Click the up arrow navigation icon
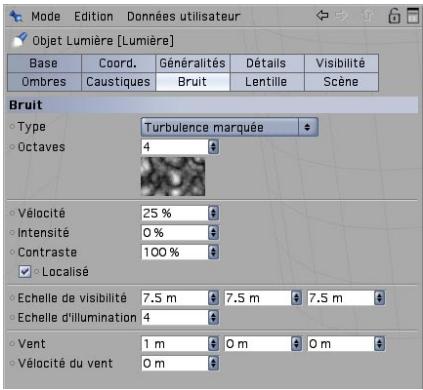 coord(367,16)
